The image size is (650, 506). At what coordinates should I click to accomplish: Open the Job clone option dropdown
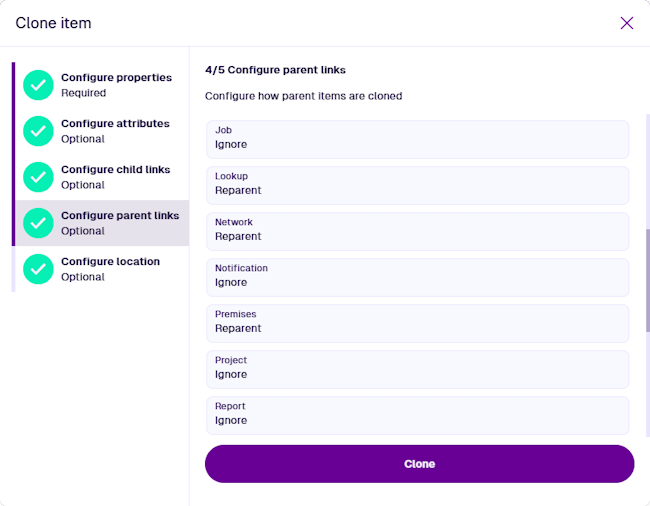coord(417,139)
